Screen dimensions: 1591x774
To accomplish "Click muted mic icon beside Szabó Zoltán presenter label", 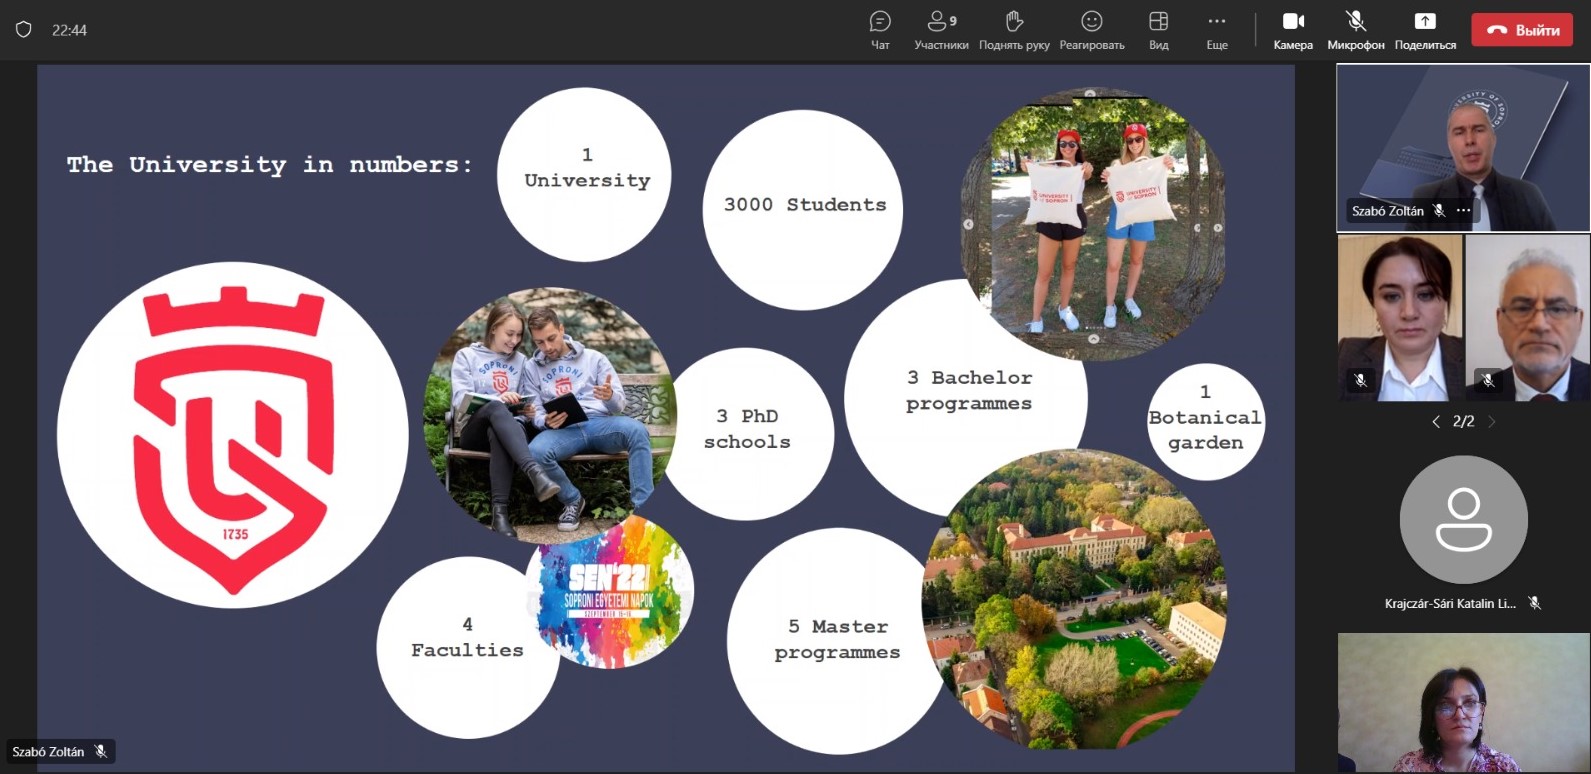I will coord(100,752).
